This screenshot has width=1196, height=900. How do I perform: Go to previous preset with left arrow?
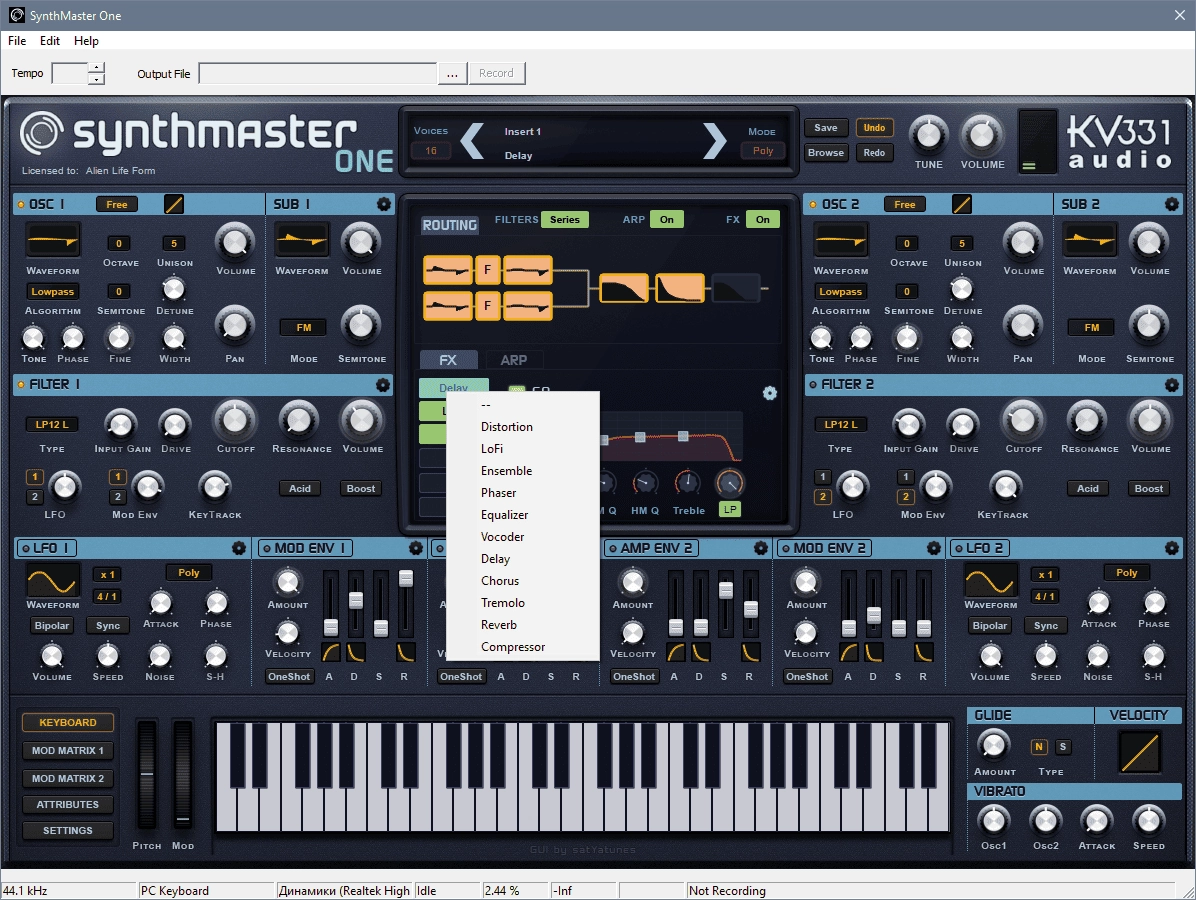(x=472, y=140)
